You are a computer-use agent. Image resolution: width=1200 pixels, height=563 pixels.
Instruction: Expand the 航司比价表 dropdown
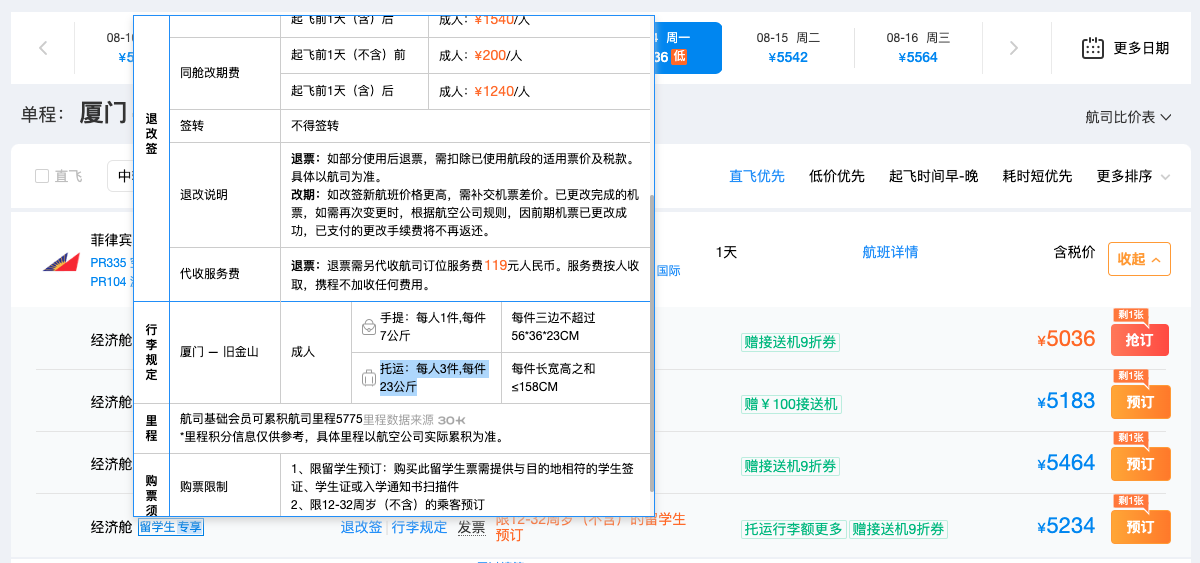[1128, 117]
